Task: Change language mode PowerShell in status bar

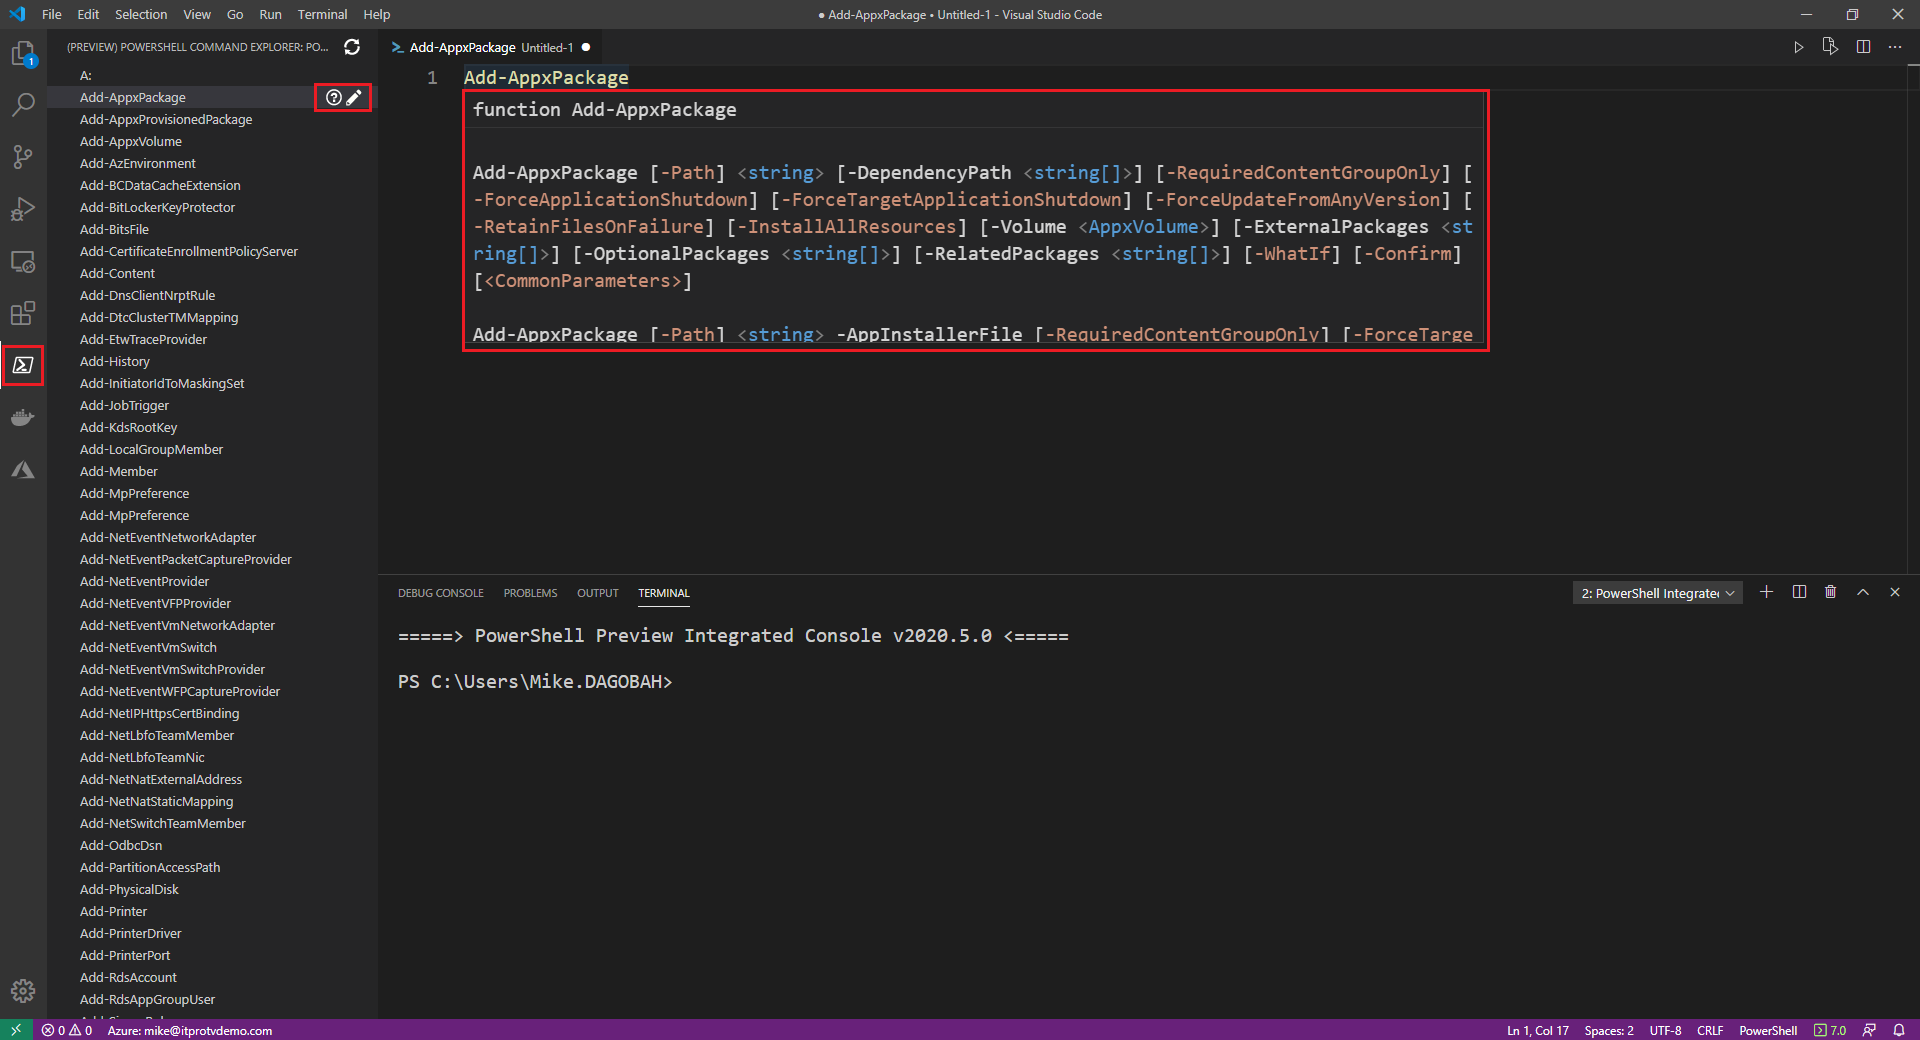Action: point(1768,1030)
